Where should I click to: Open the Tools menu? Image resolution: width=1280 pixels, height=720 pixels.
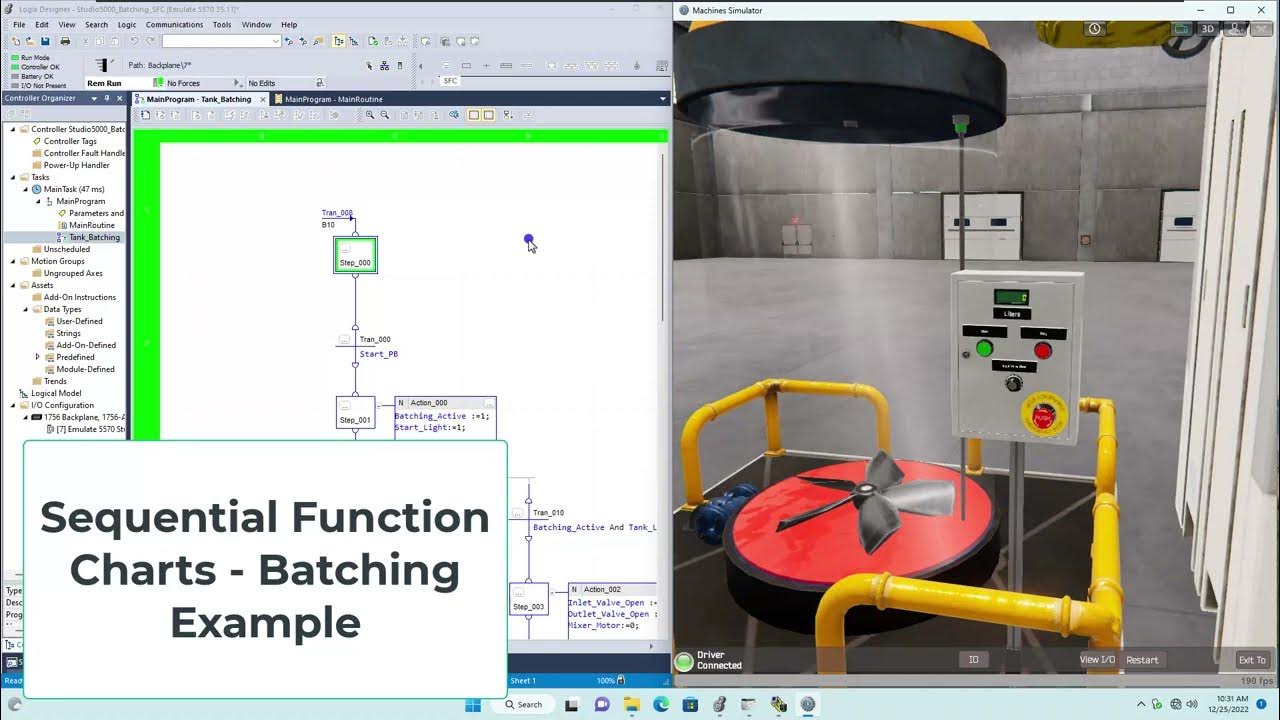pyautogui.click(x=222, y=24)
